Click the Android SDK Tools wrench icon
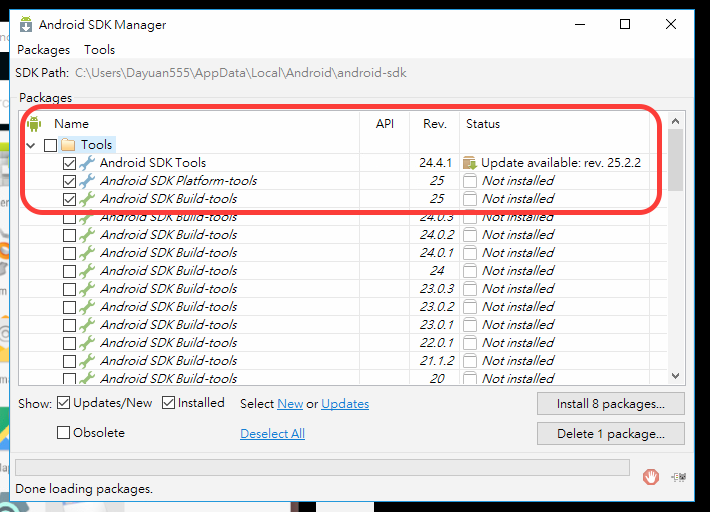The height and width of the screenshot is (512, 710). (x=87, y=163)
